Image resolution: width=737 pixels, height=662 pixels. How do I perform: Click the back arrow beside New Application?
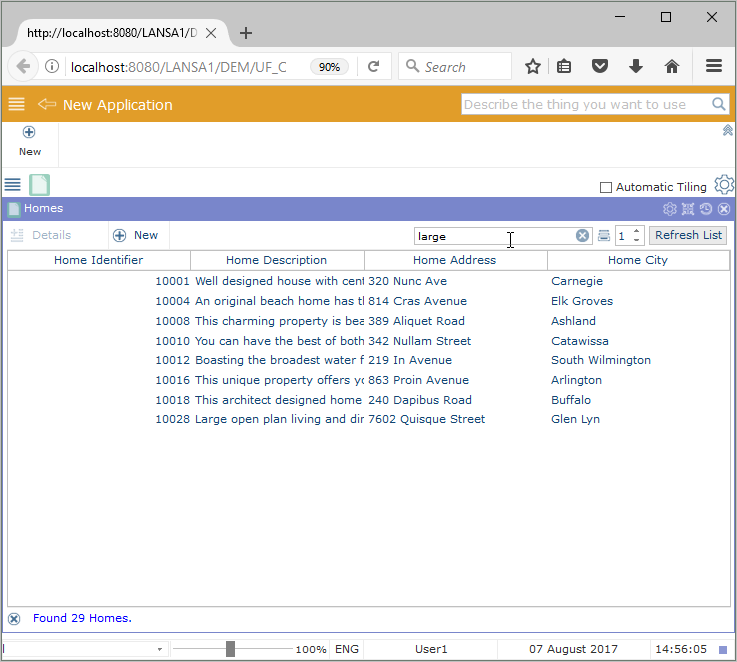click(46, 105)
